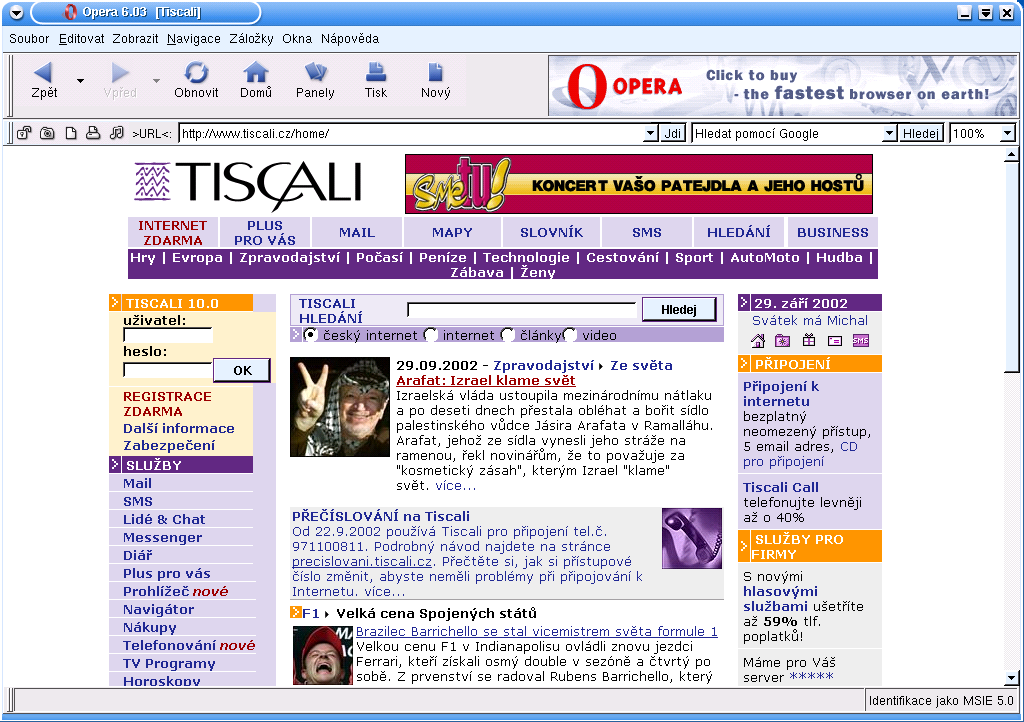The image size is (1024, 722).
Task: Click the camera icon in address bar
Action: pyautogui.click(x=47, y=133)
